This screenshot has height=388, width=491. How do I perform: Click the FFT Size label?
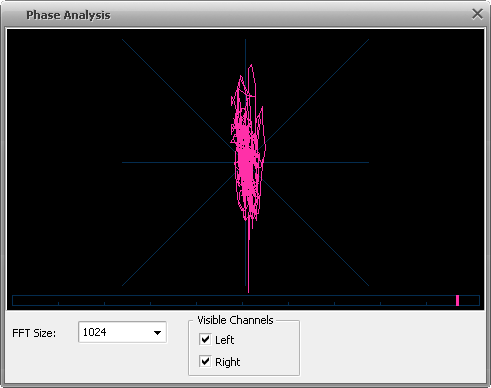(34, 333)
